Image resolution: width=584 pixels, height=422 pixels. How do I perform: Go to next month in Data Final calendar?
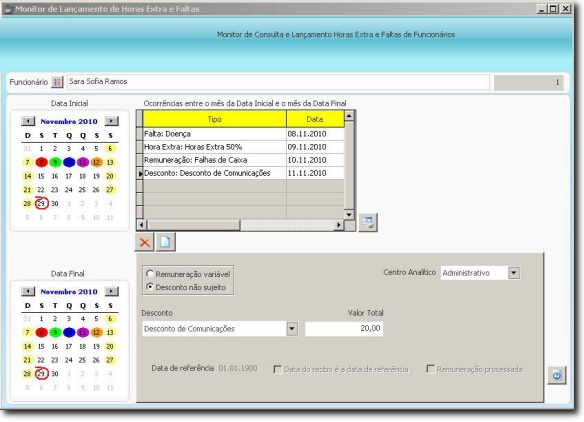[111, 291]
